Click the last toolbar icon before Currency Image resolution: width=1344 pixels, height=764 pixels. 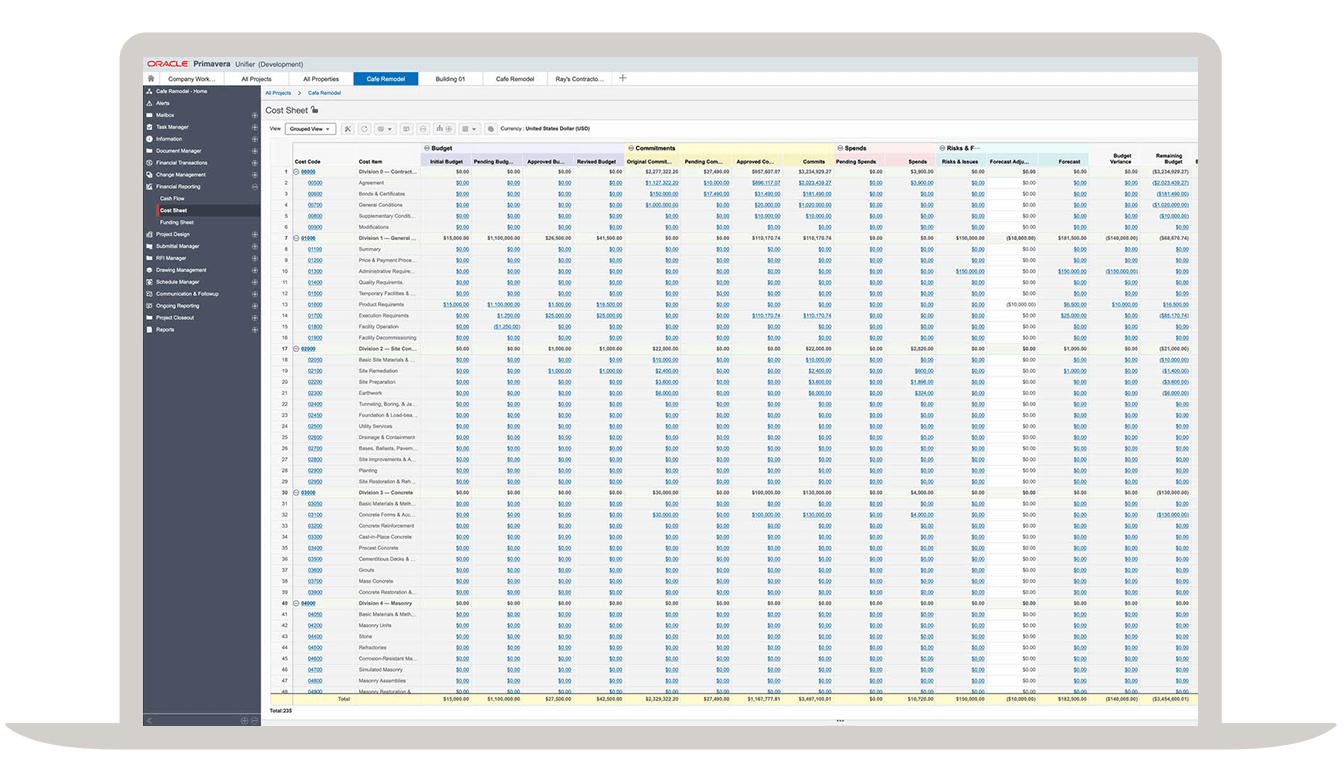(490, 129)
